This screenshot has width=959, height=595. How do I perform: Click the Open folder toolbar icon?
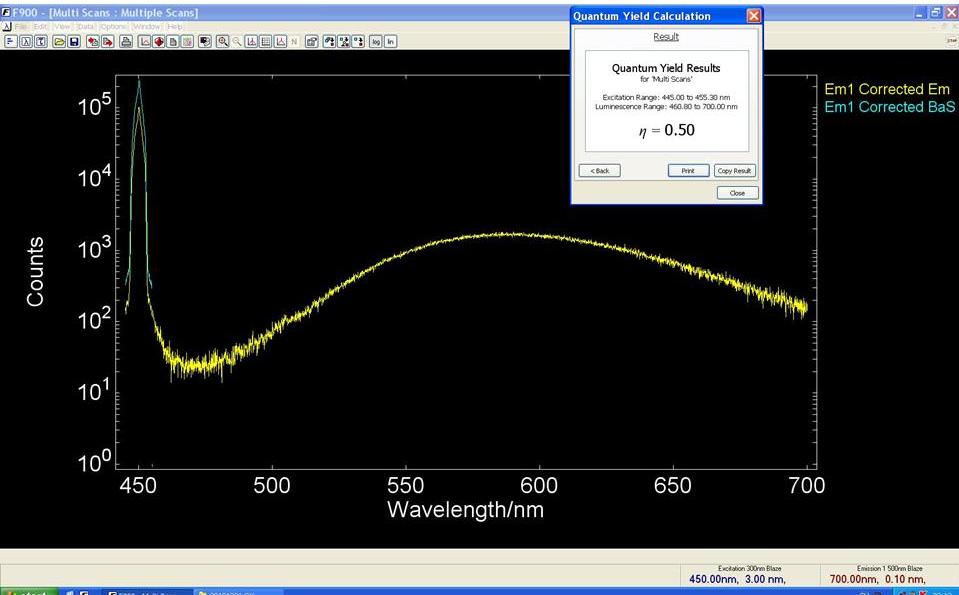point(59,42)
